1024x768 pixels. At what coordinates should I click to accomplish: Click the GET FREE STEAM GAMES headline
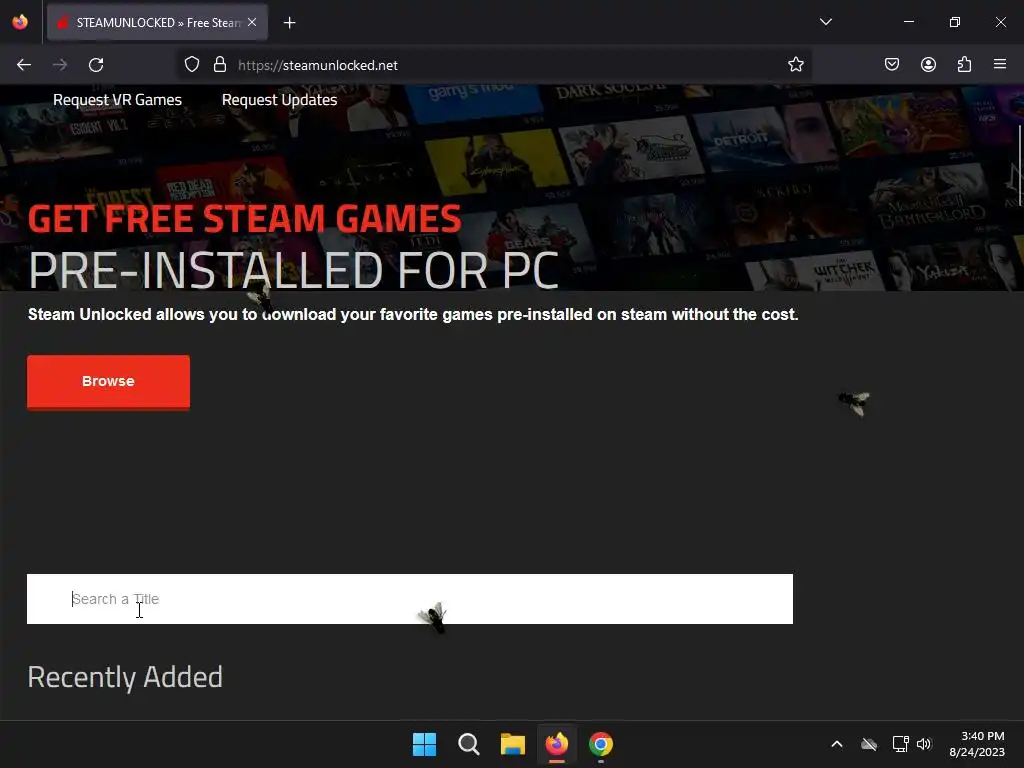pos(244,218)
